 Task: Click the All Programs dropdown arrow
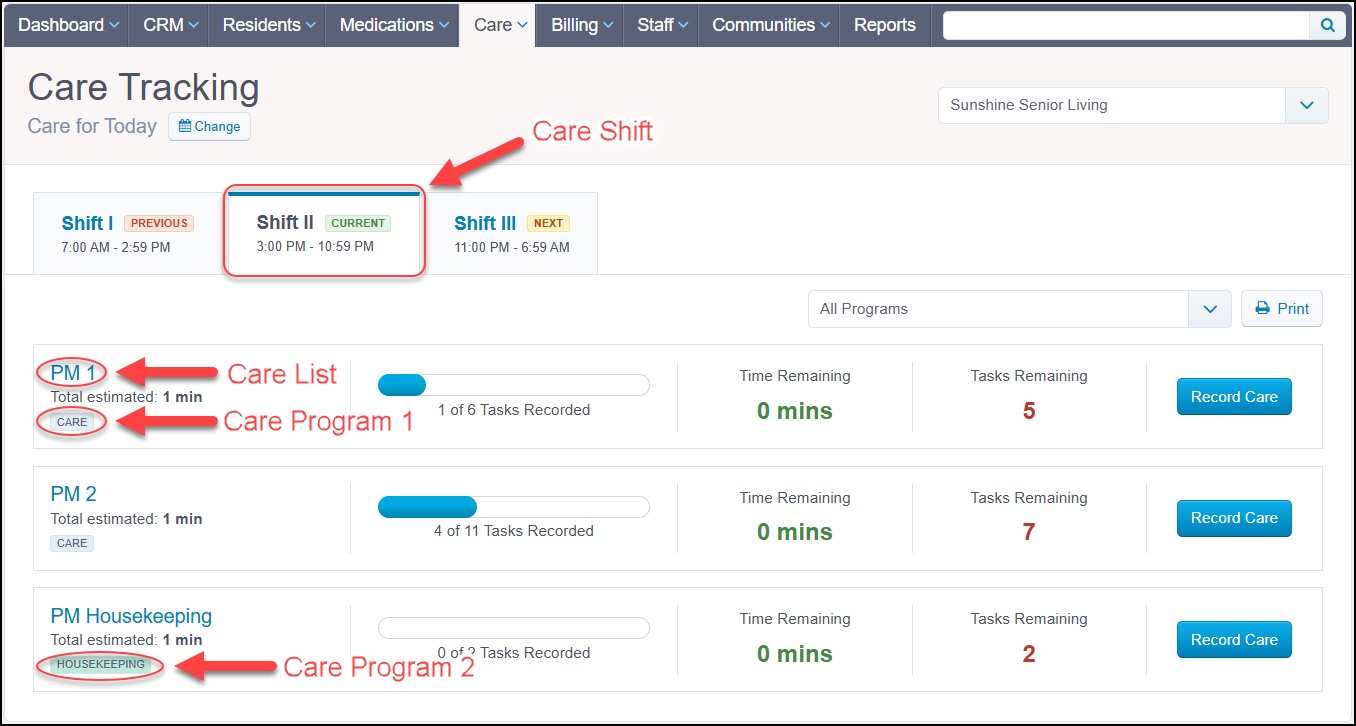(x=1210, y=309)
